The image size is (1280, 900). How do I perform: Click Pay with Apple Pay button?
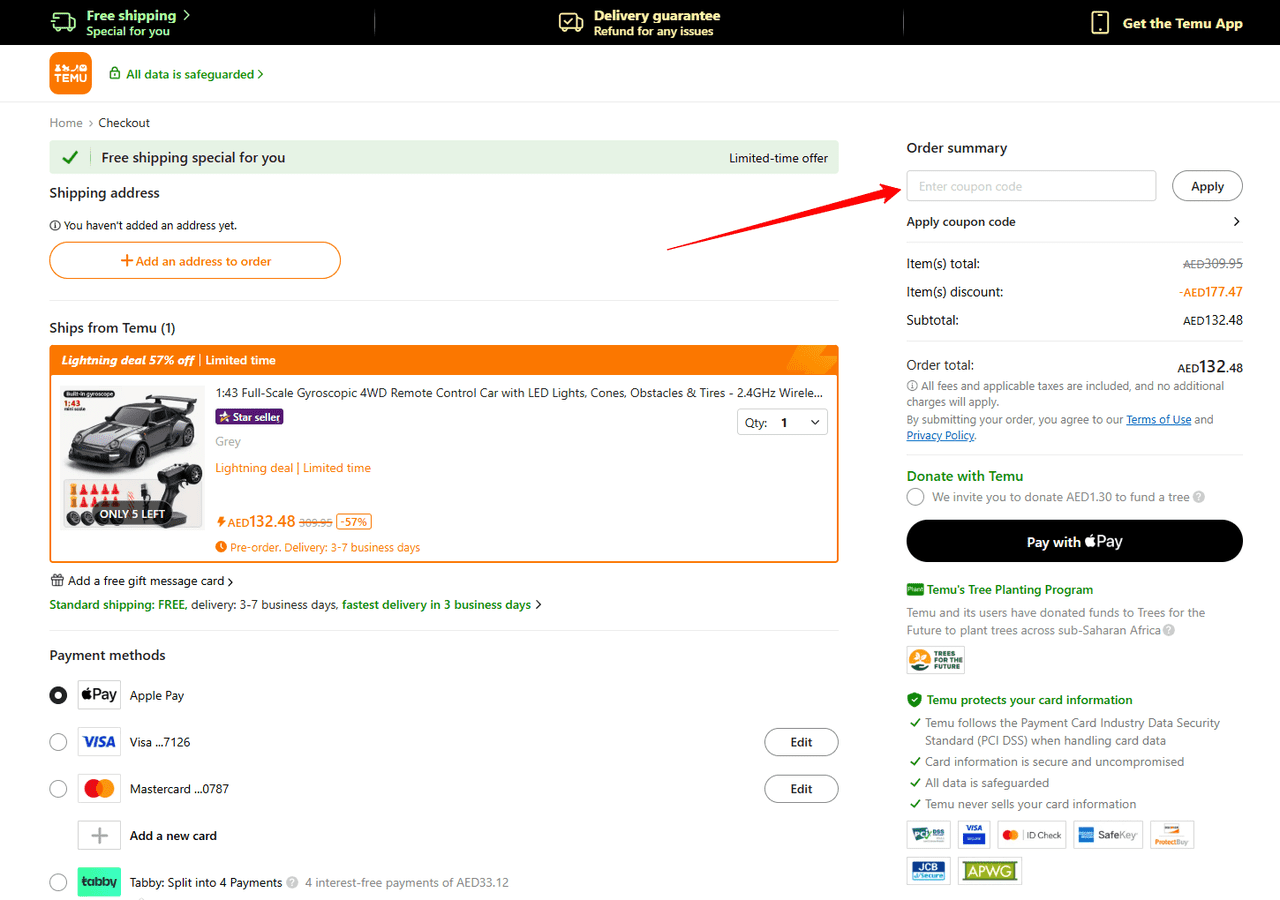pos(1074,541)
